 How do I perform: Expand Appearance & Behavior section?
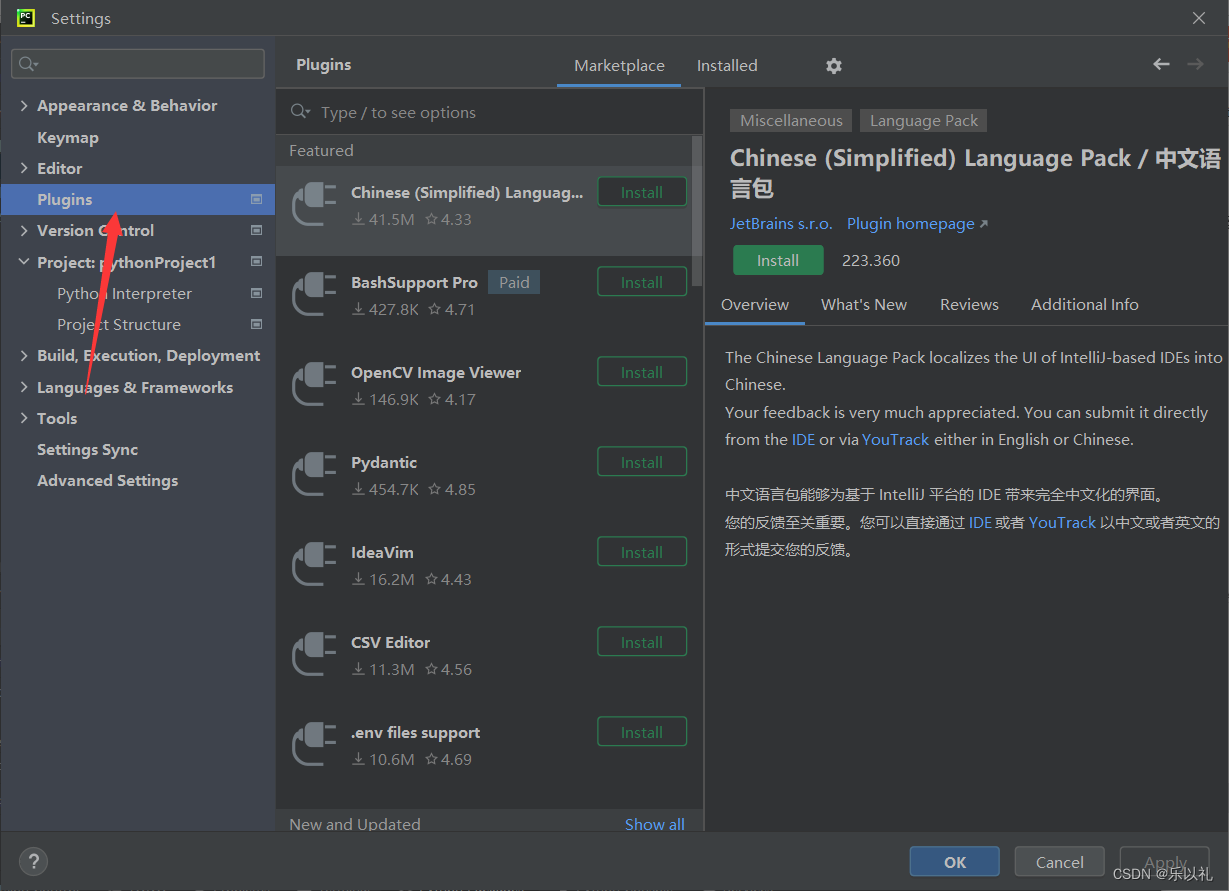[24, 105]
